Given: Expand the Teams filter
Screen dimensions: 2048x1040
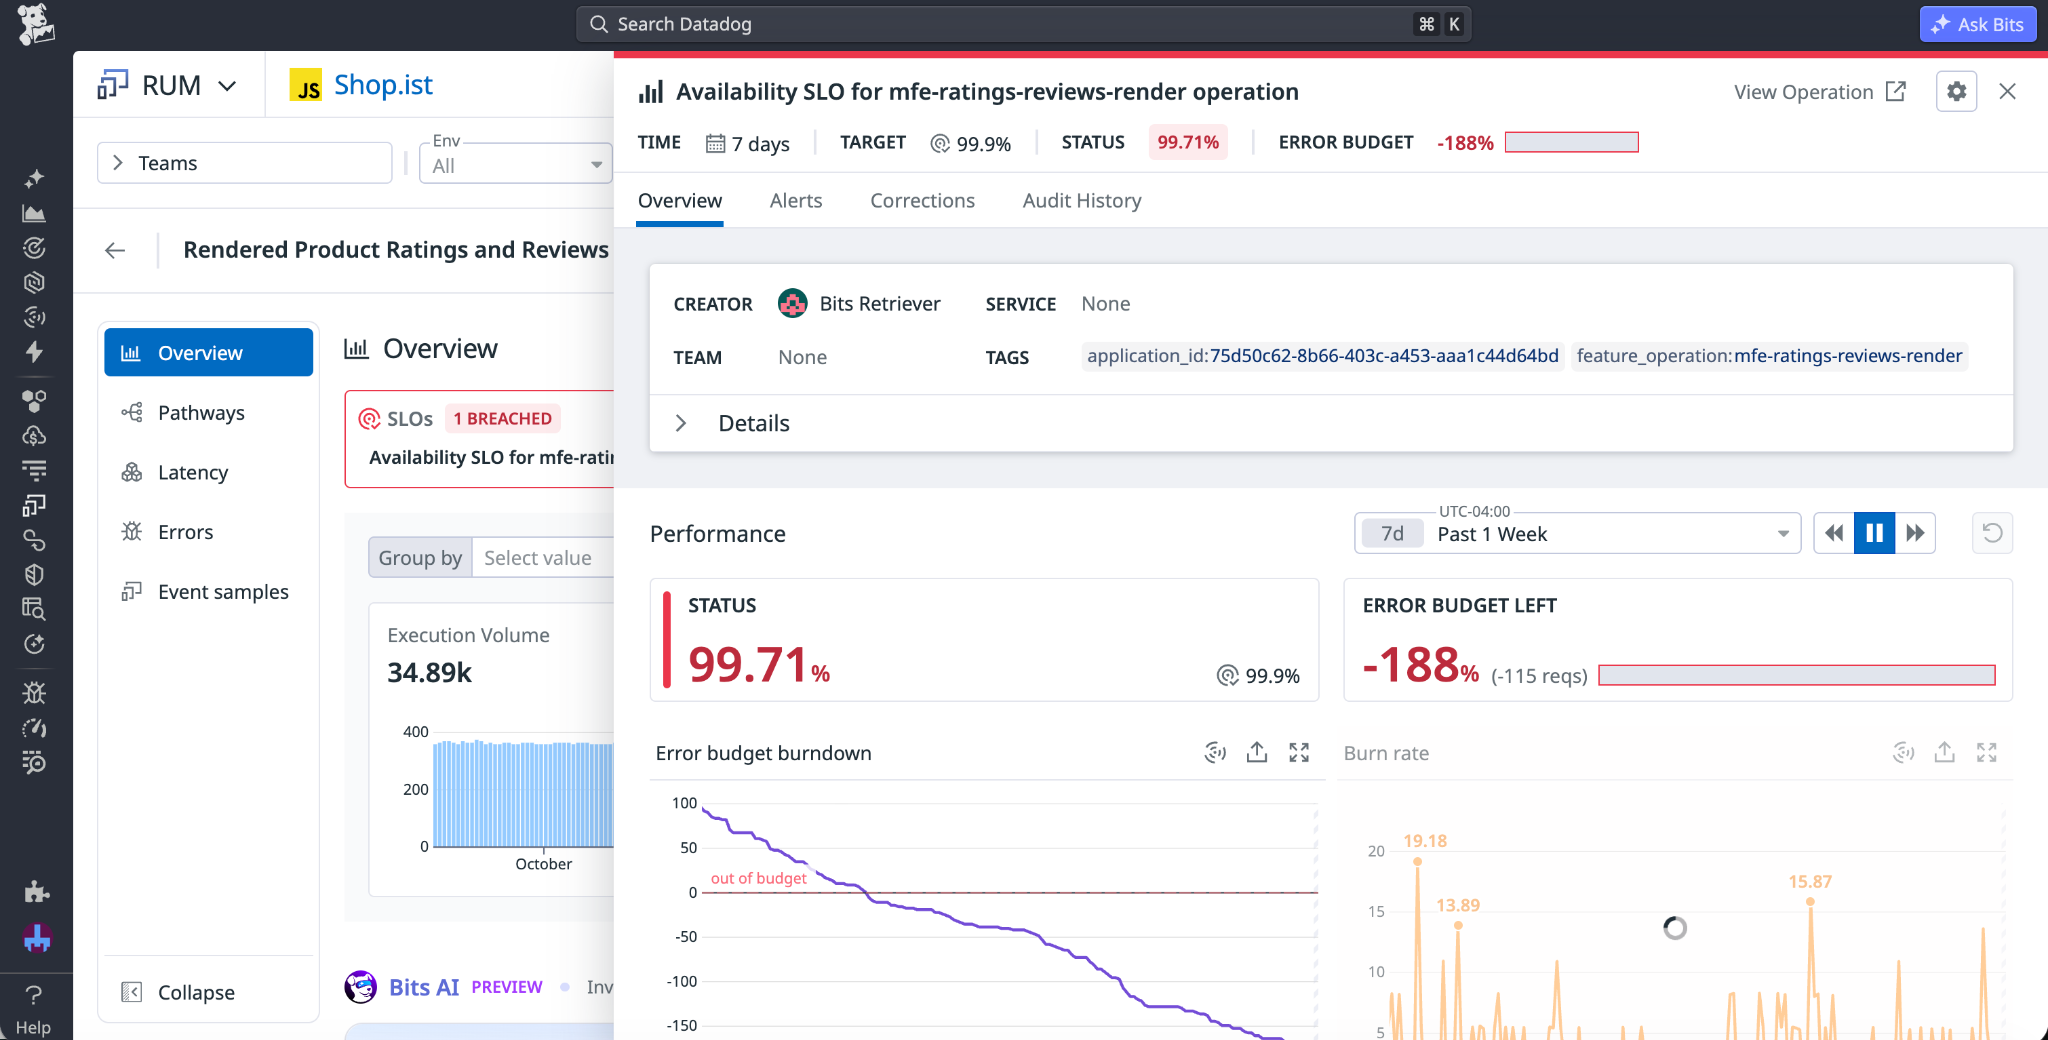Looking at the screenshot, I should coord(244,163).
